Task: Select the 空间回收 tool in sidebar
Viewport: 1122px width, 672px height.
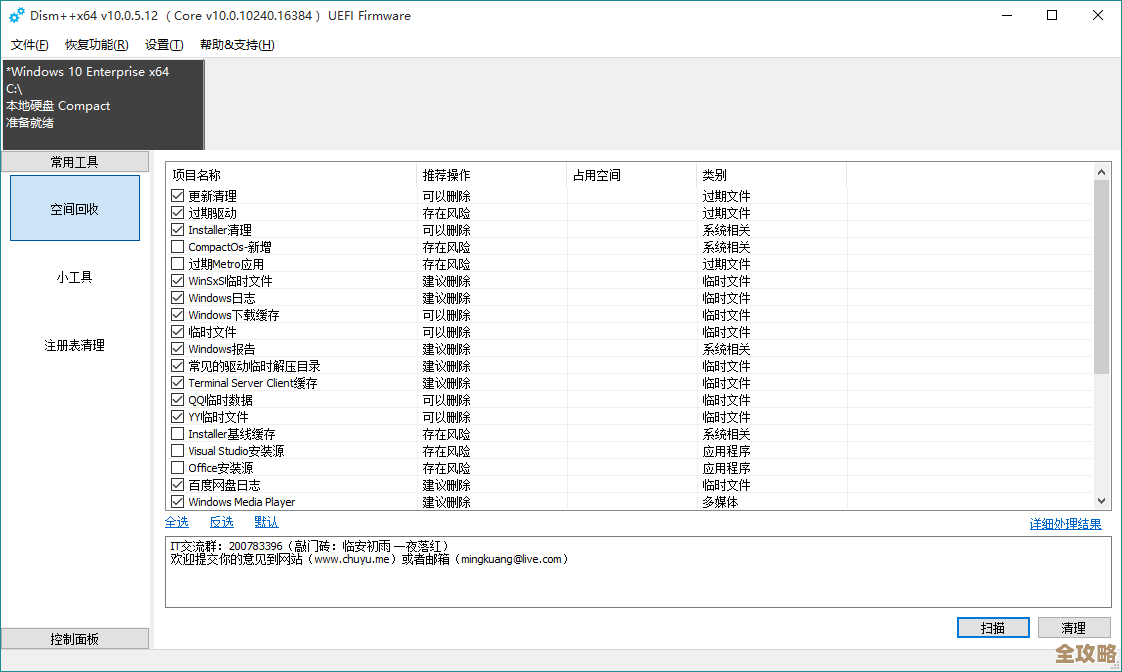Action: click(x=74, y=208)
